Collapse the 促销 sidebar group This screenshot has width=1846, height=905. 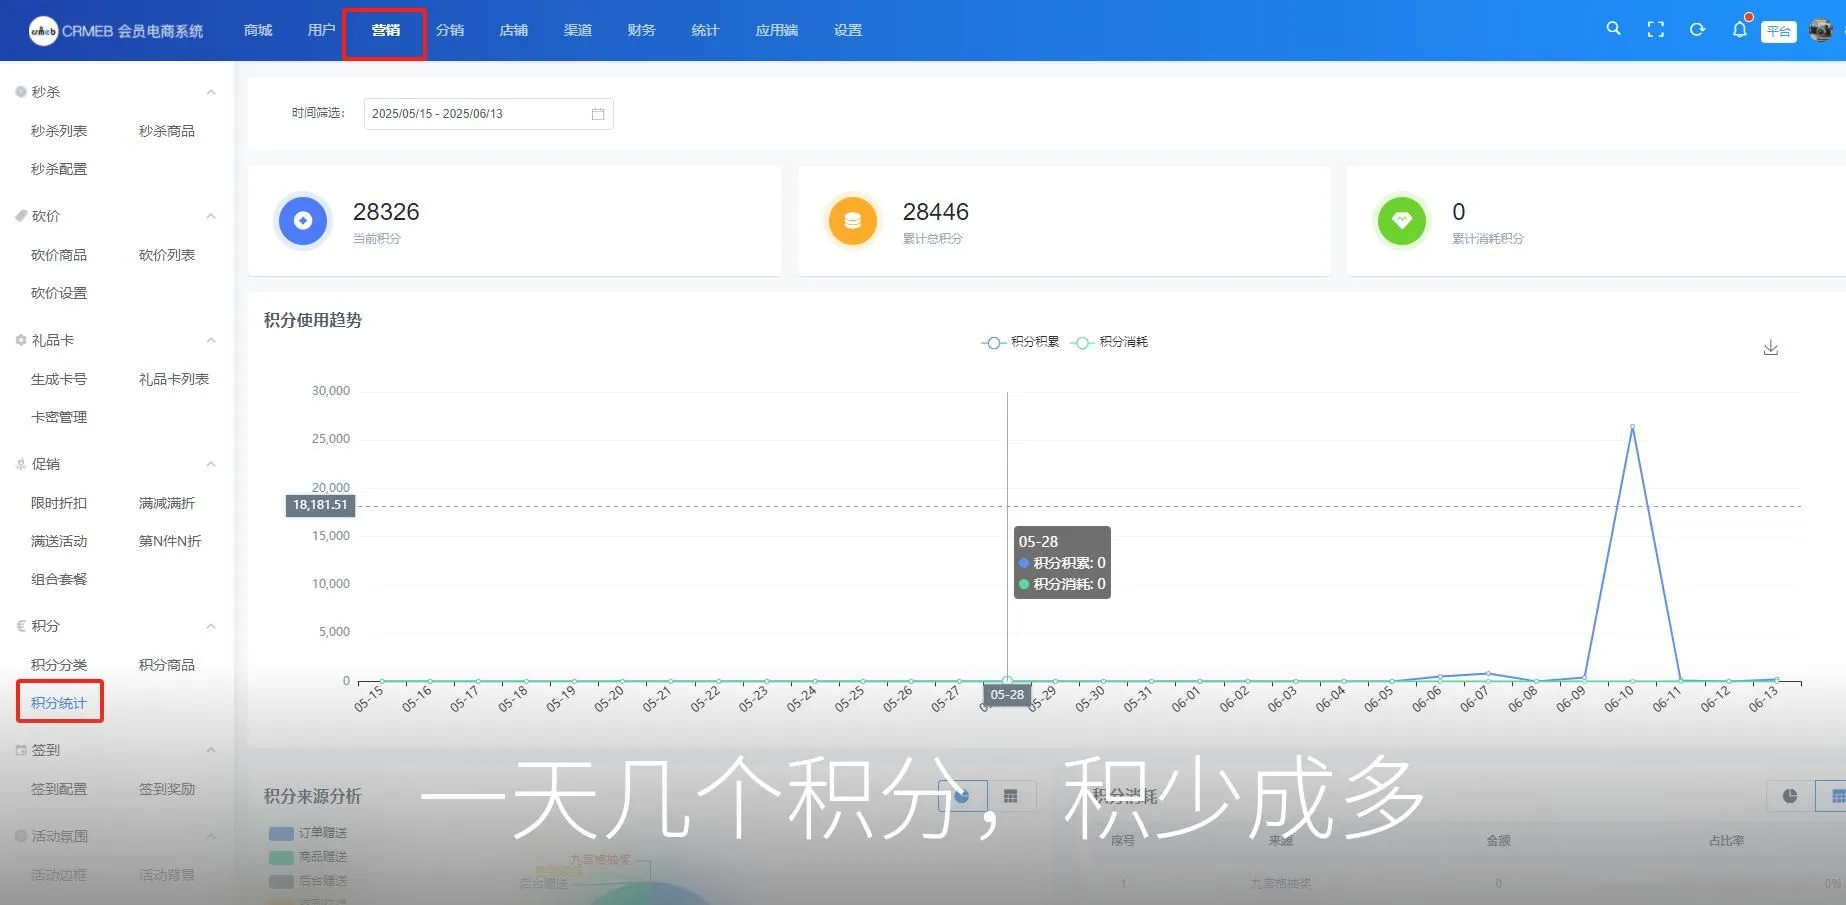click(211, 464)
